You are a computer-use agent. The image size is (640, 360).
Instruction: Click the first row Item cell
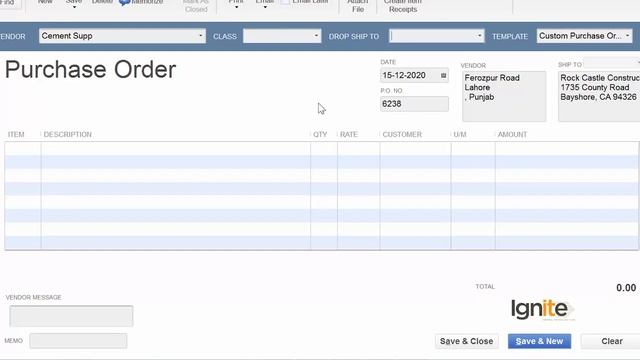pyautogui.click(x=23, y=149)
